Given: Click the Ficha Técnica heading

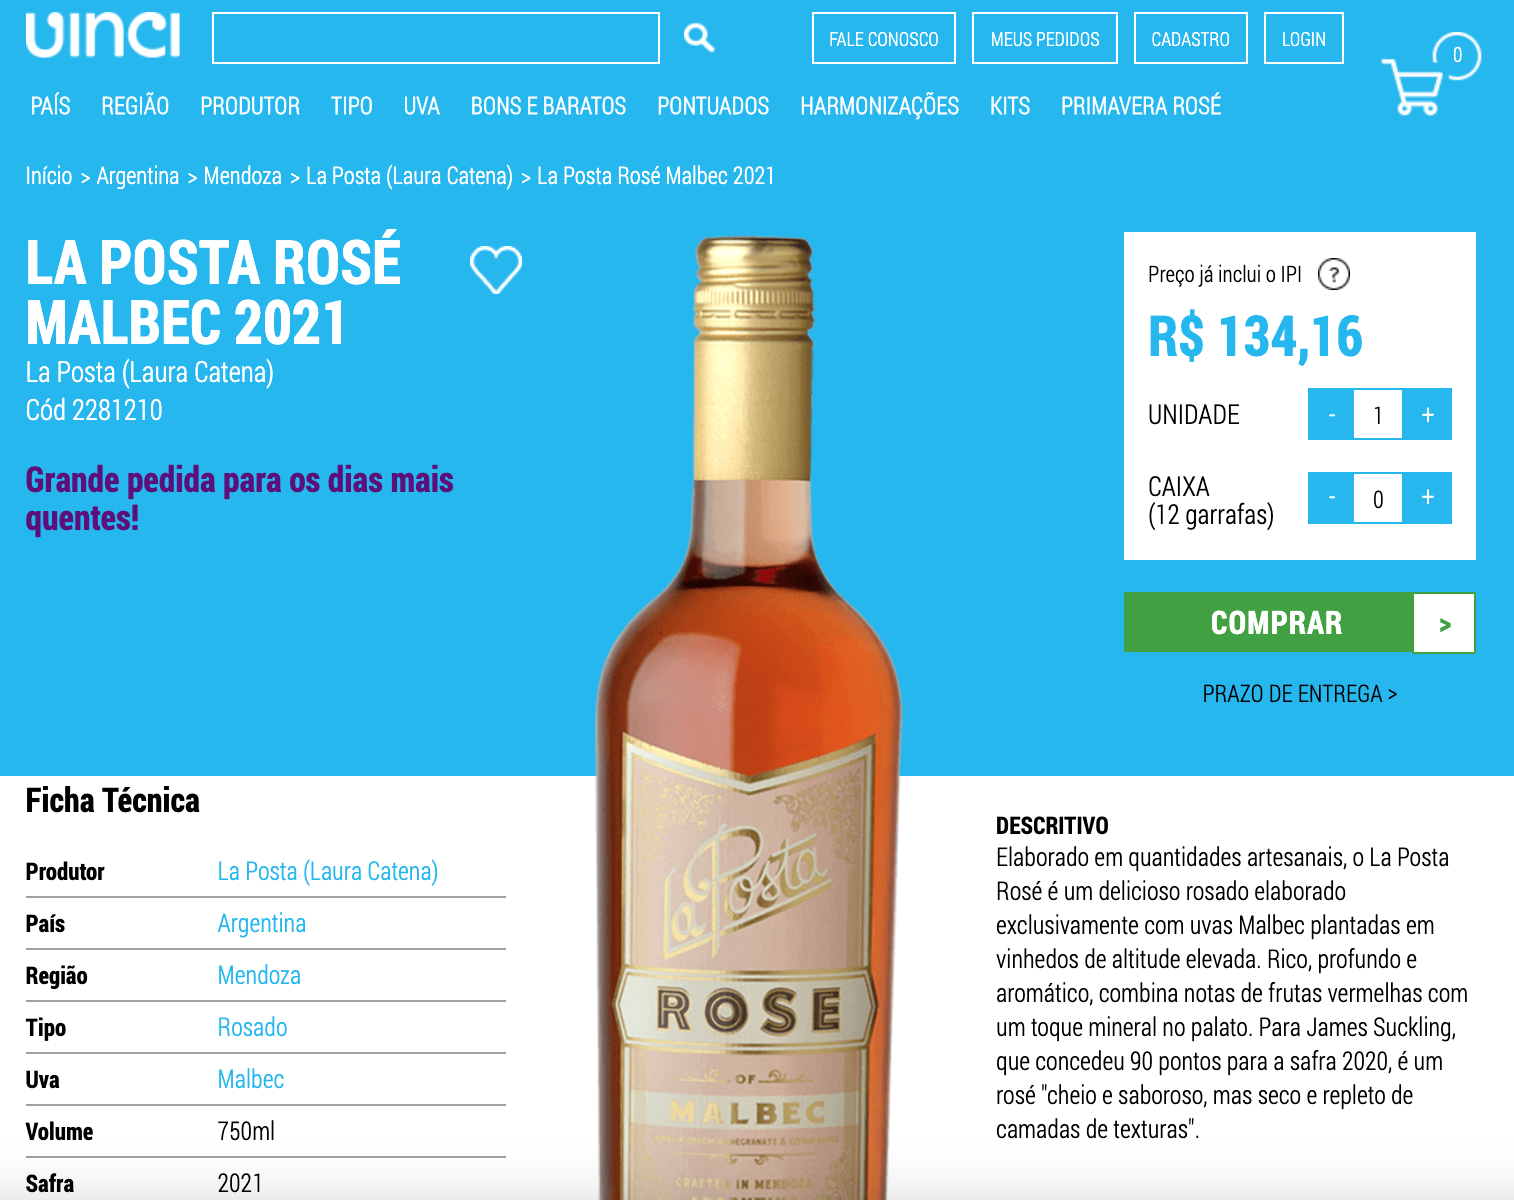Looking at the screenshot, I should coord(112,801).
